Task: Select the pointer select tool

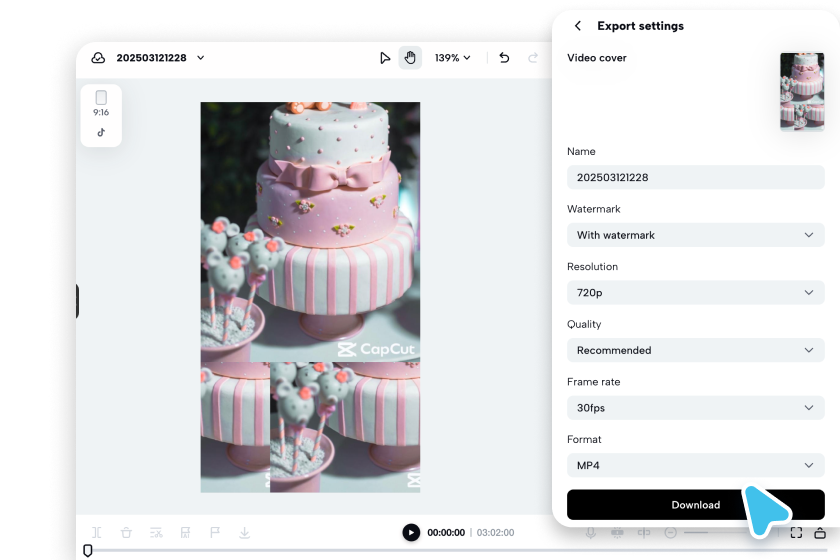Action: click(x=385, y=58)
